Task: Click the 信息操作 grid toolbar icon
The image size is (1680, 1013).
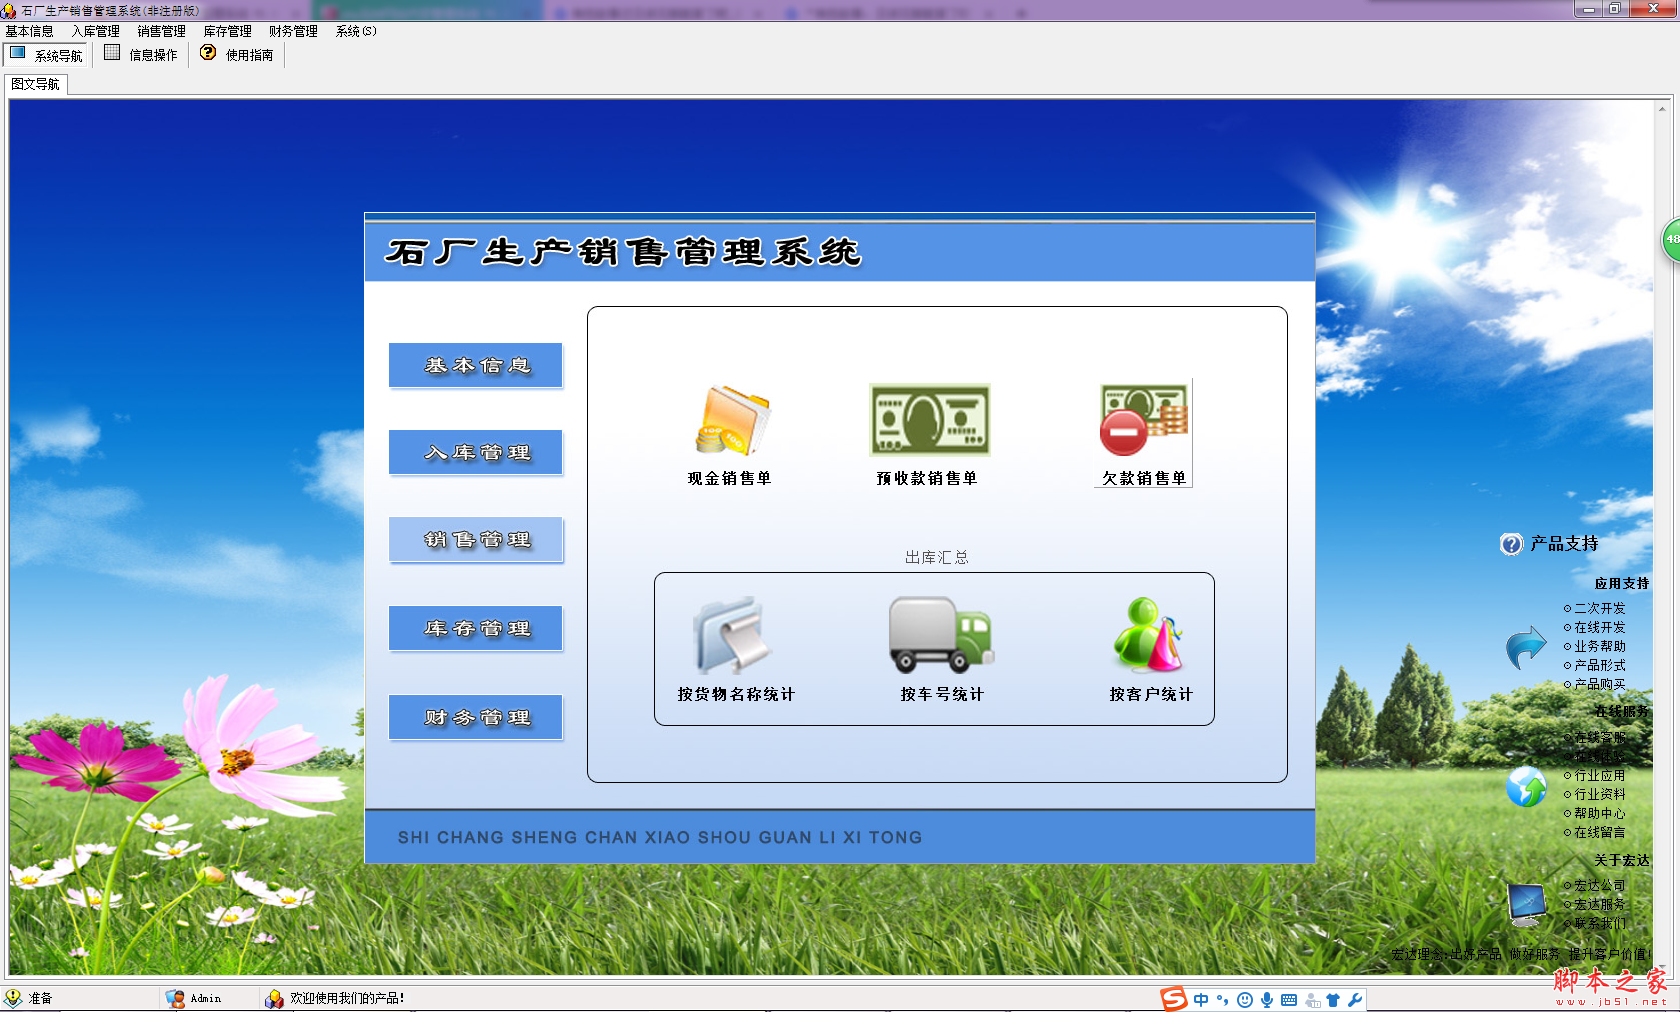Action: [x=140, y=54]
